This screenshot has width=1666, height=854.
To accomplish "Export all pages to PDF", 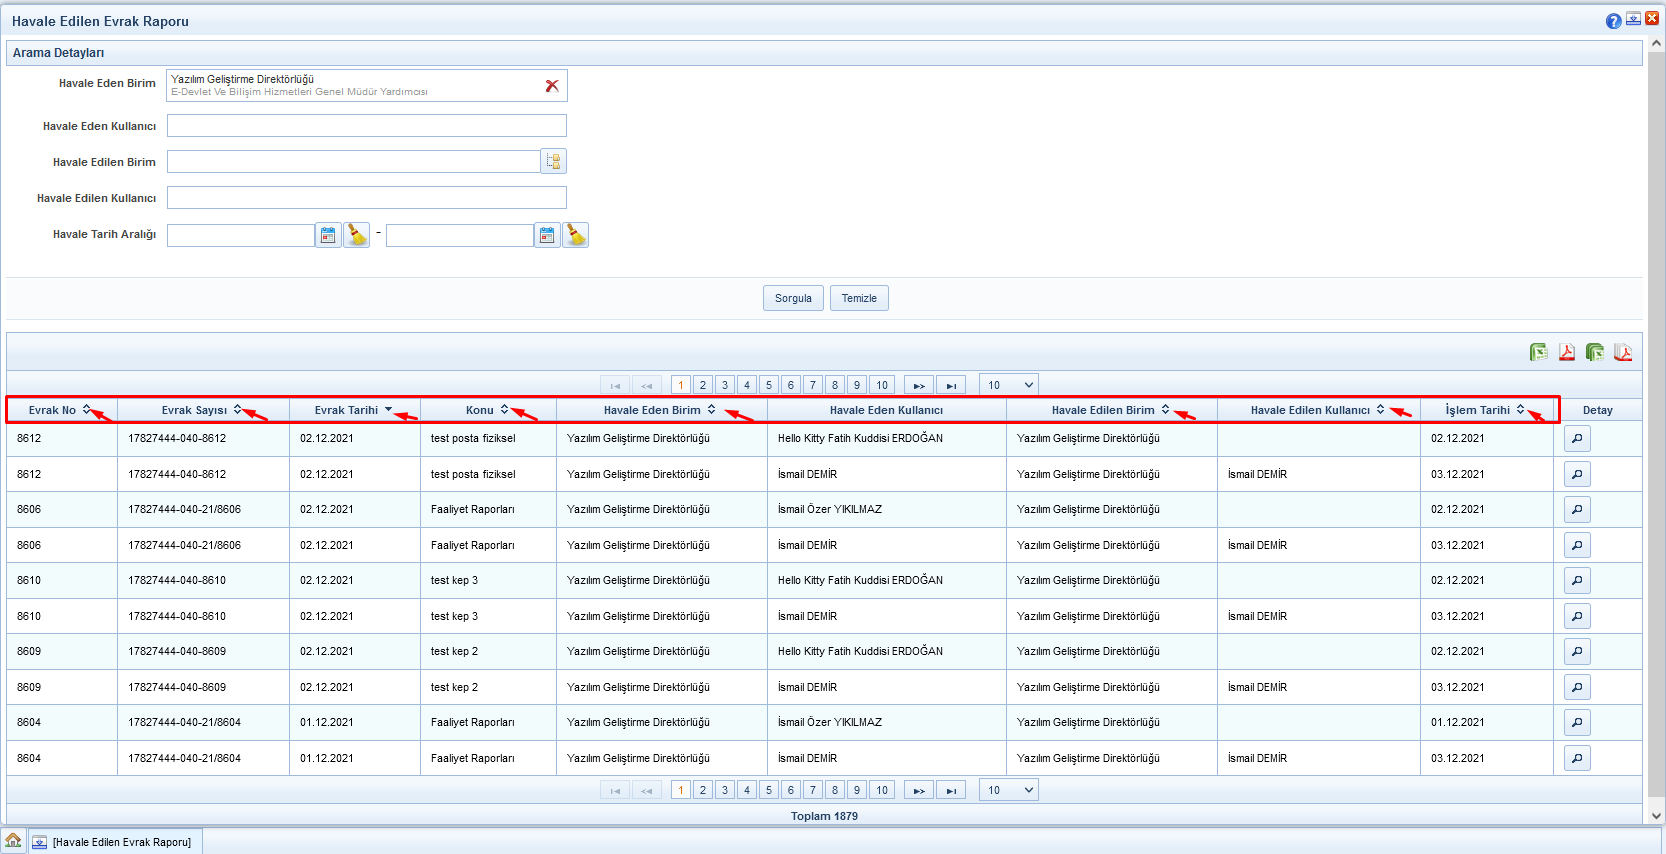I will click(1622, 352).
